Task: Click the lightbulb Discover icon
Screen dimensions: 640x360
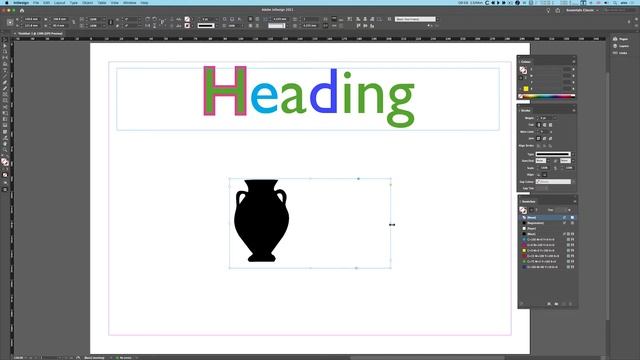Action: [548, 10]
